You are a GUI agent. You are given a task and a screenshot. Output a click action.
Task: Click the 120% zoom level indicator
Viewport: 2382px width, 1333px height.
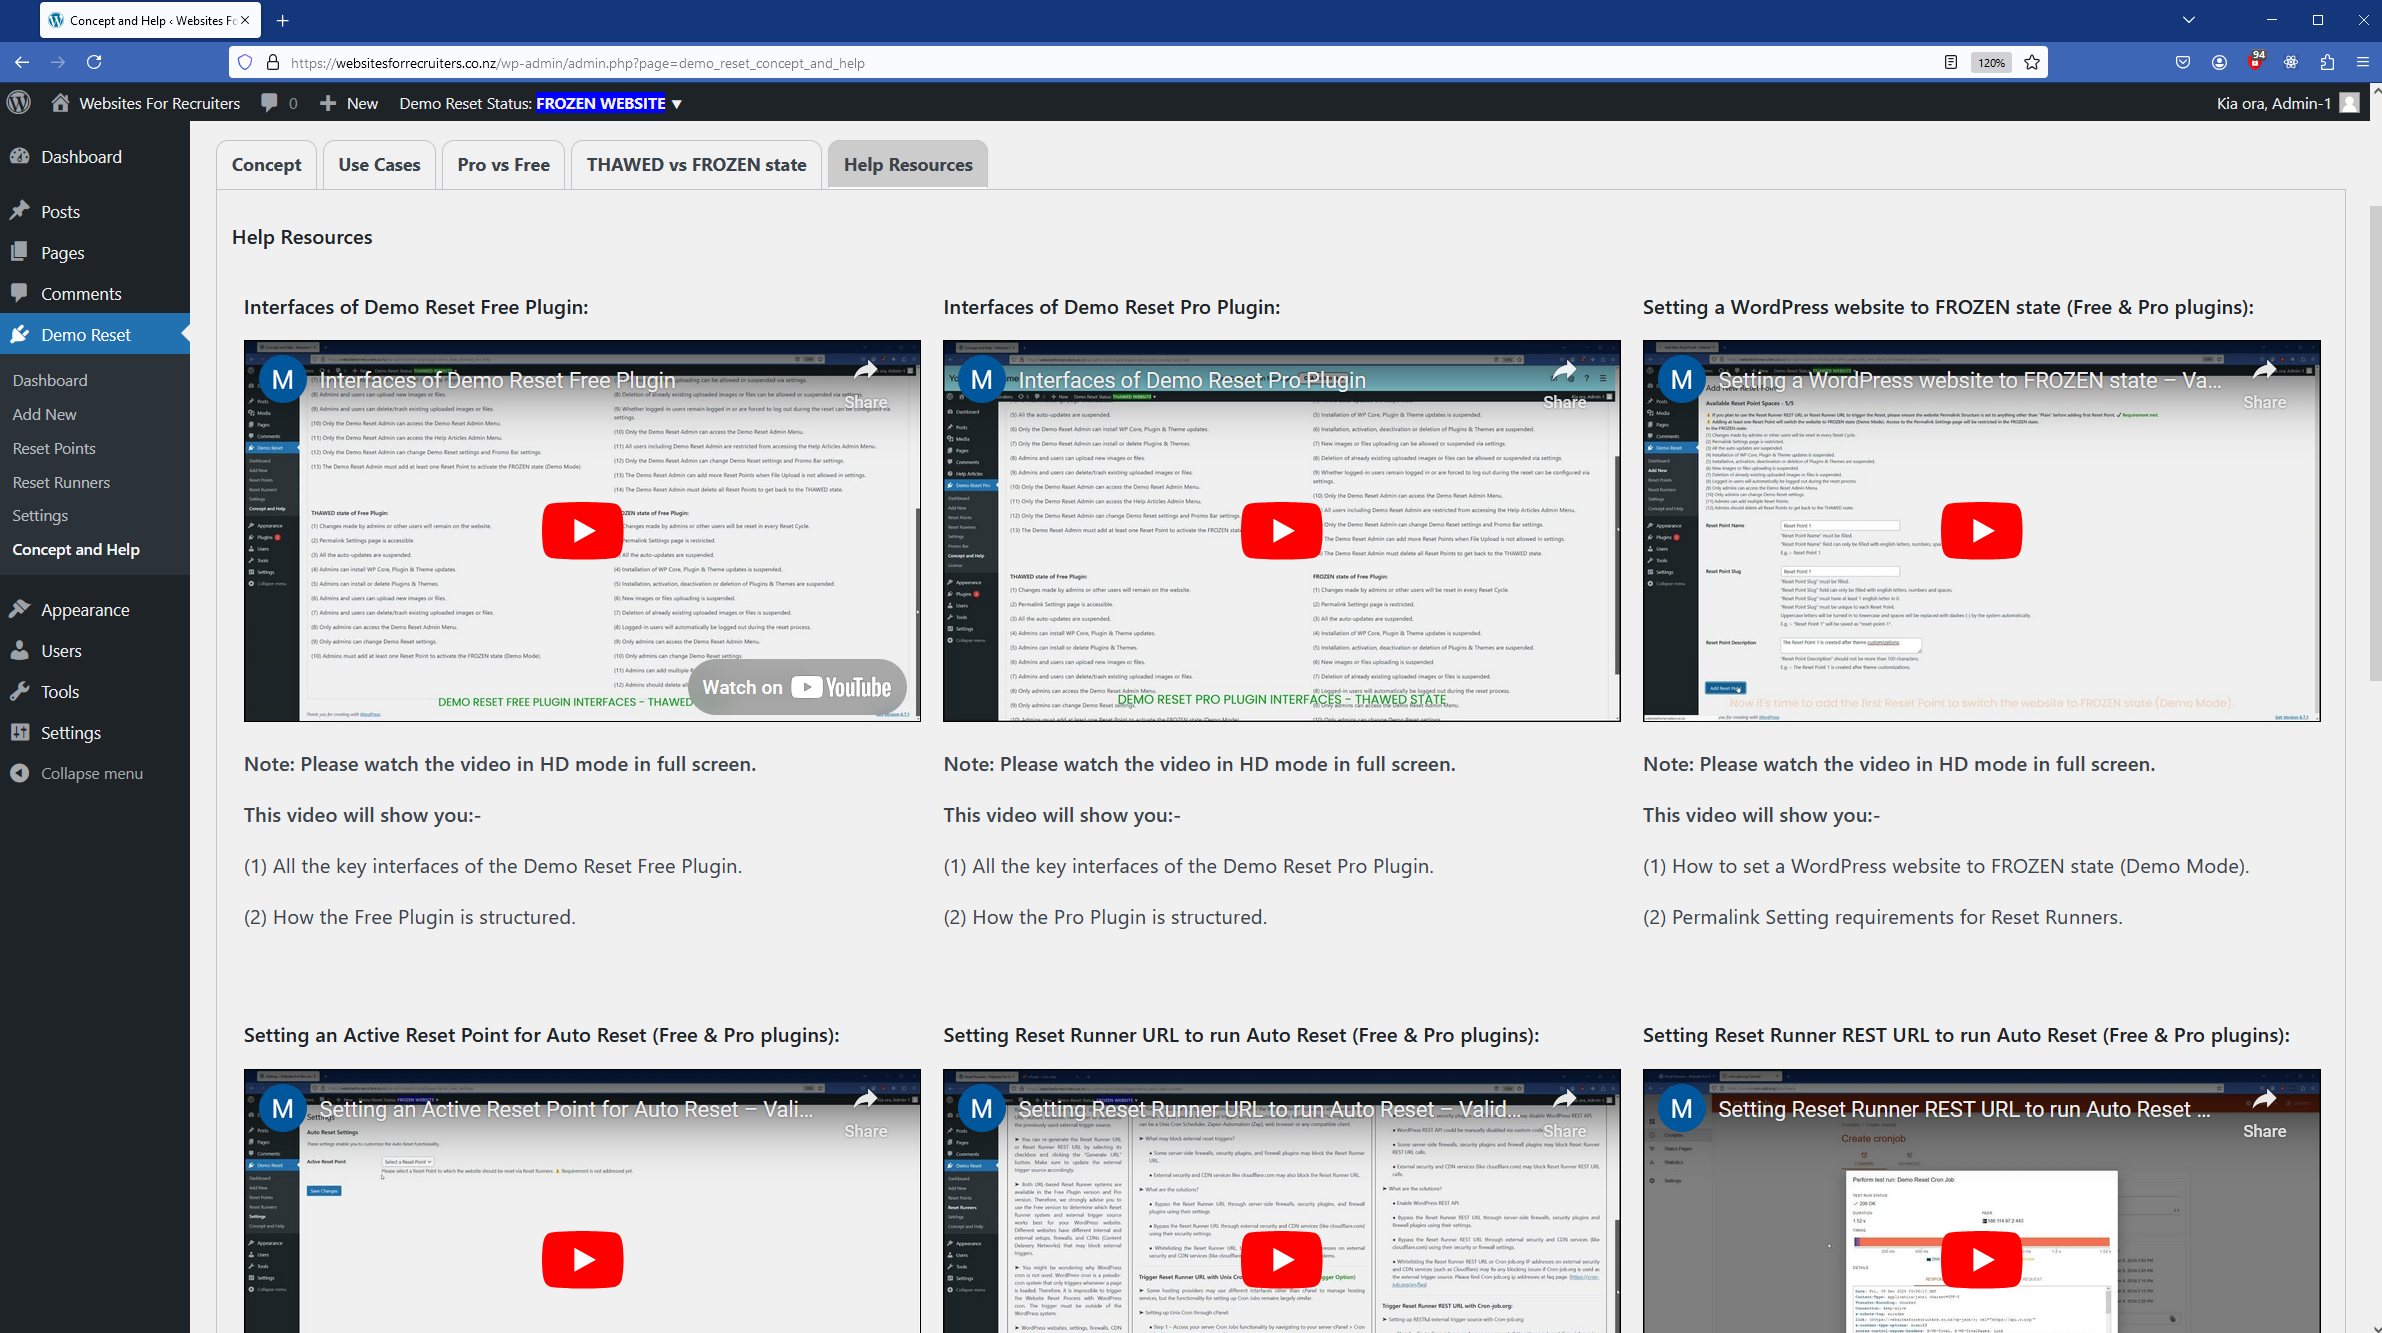[1991, 62]
